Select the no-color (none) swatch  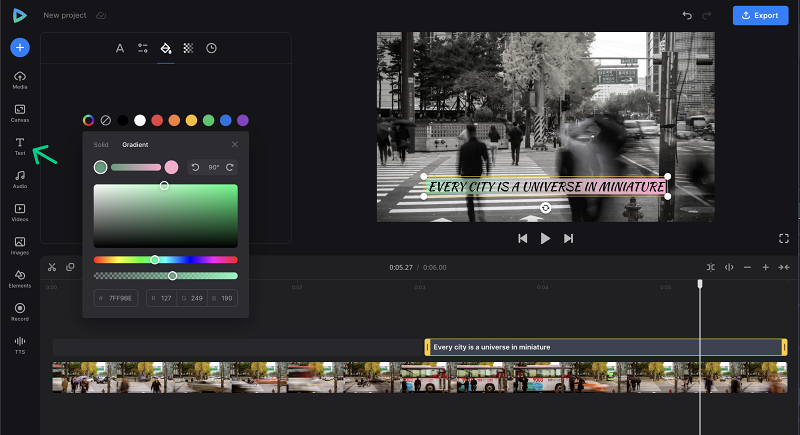[x=106, y=120]
